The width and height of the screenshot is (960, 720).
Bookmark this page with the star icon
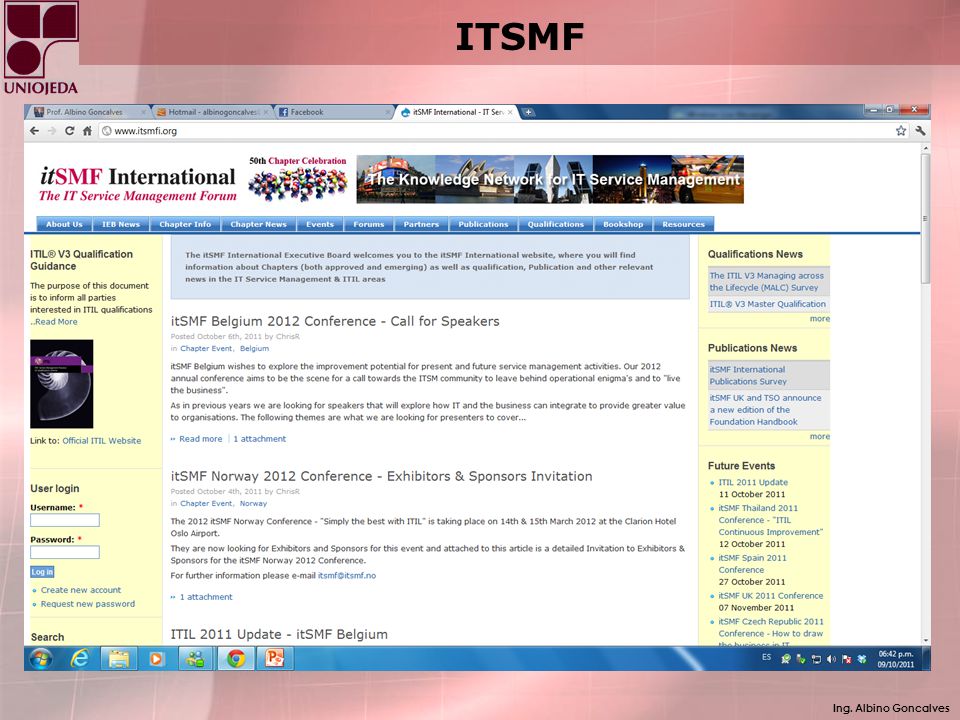tap(901, 130)
